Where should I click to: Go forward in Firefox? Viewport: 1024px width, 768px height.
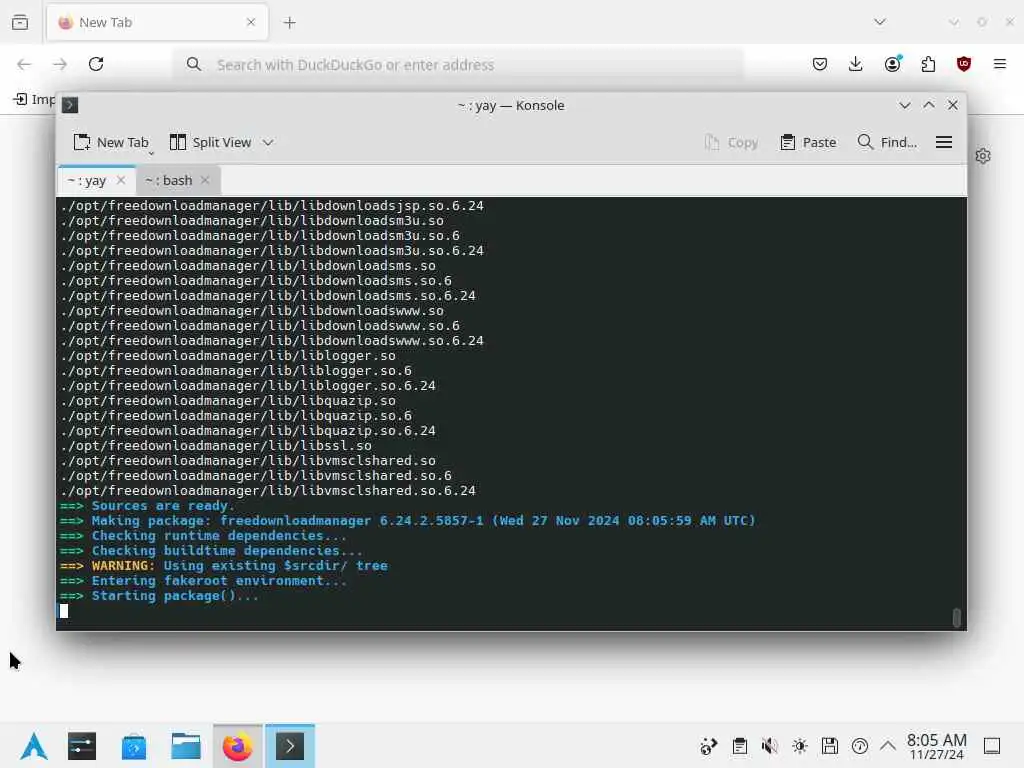pyautogui.click(x=60, y=64)
